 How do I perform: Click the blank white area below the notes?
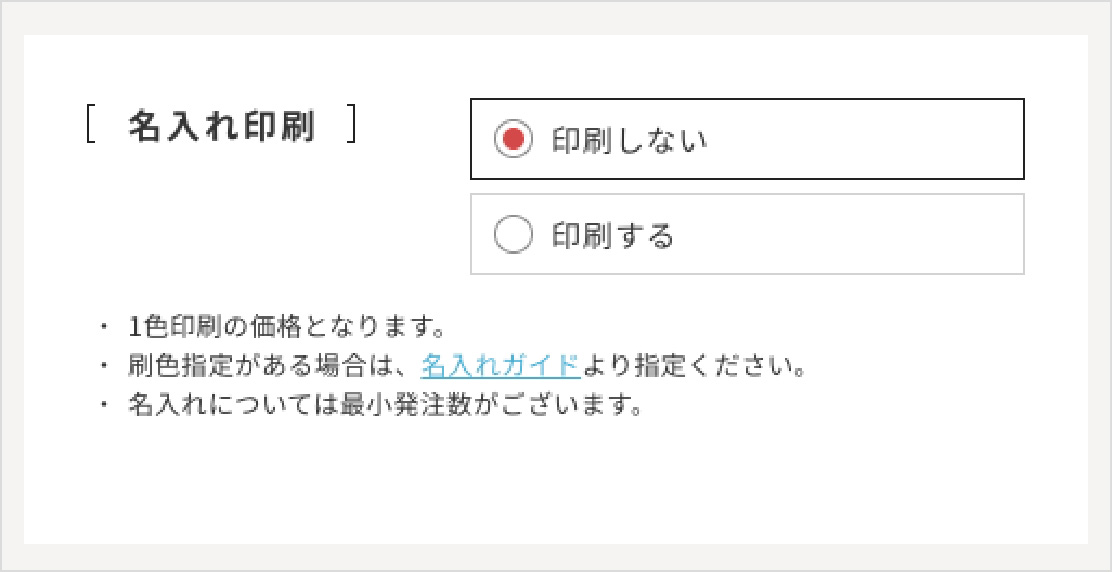550,485
